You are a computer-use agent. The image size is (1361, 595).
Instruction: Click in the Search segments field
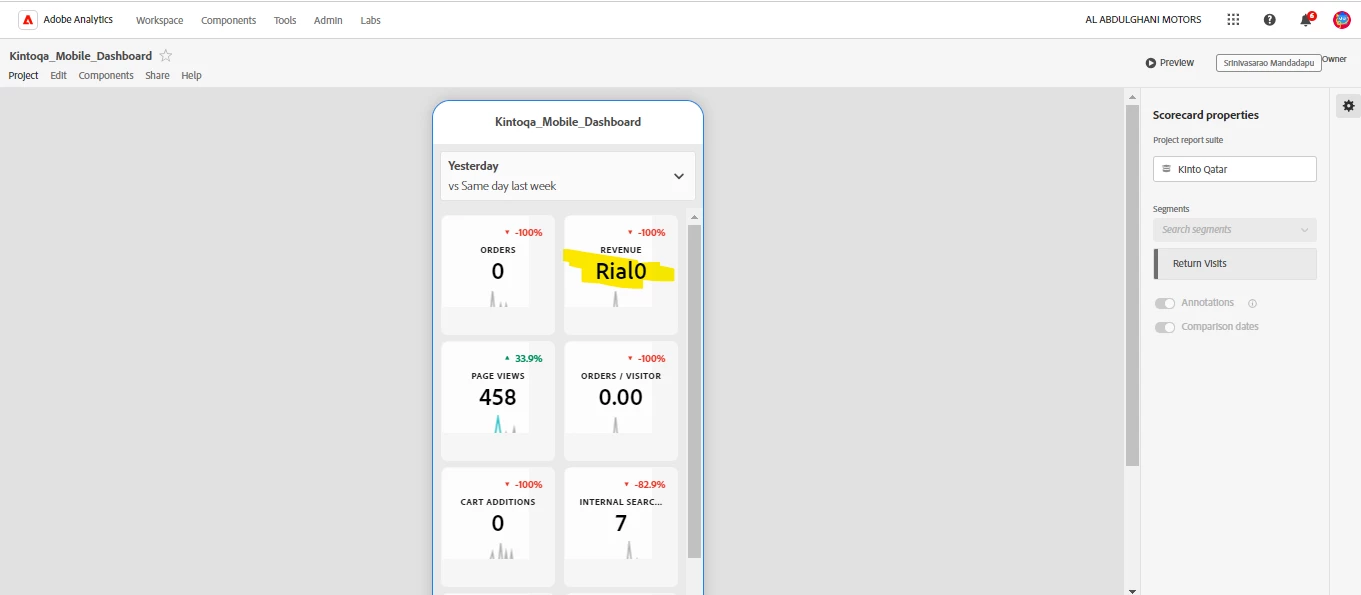[1234, 230]
